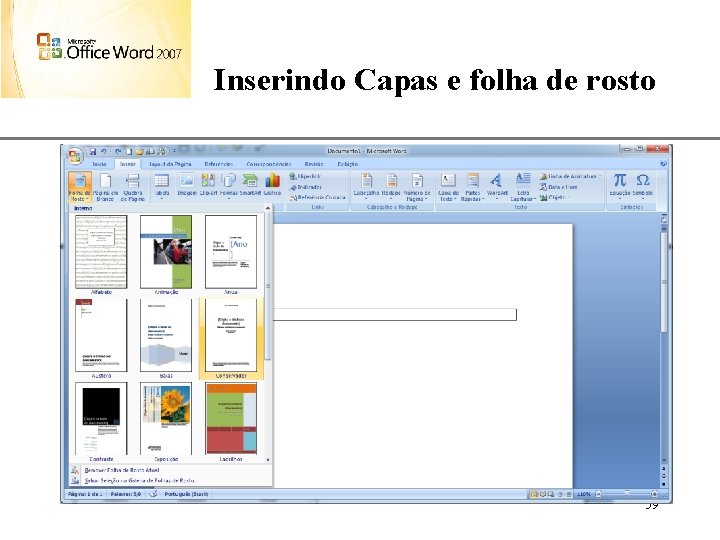Image resolution: width=720 pixels, height=540 pixels.
Task: Choose the Animação cover page thumbnail
Action: coord(166,252)
